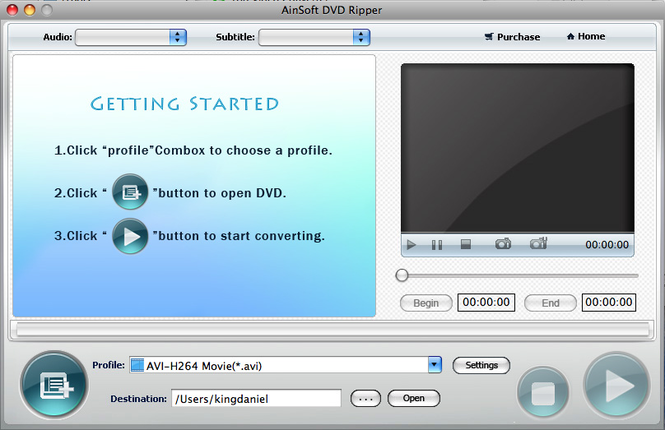Take a snapshot with the camera icon
665x430 pixels.
pyautogui.click(x=503, y=244)
